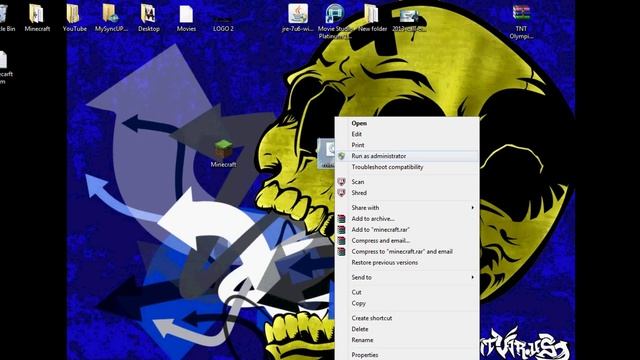
Task: Select the Desktop folder icon
Action: click(x=148, y=14)
